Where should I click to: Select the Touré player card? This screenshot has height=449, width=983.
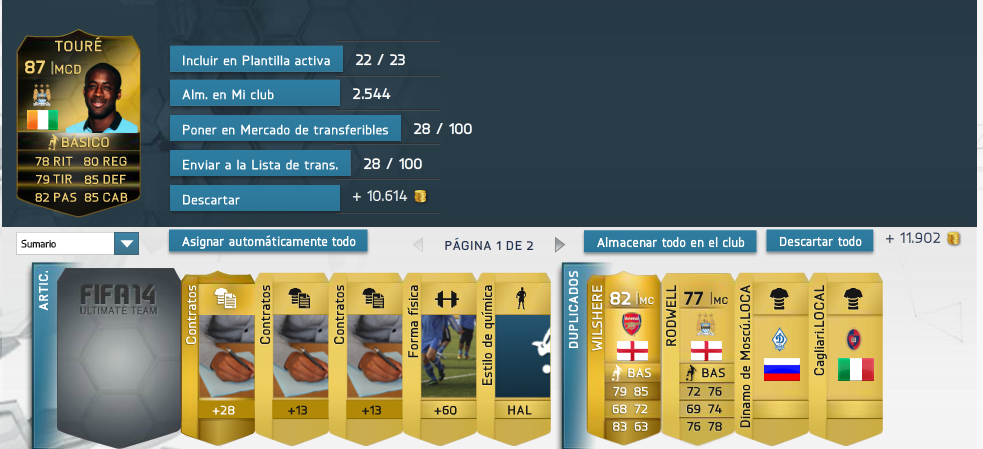pyautogui.click(x=78, y=124)
